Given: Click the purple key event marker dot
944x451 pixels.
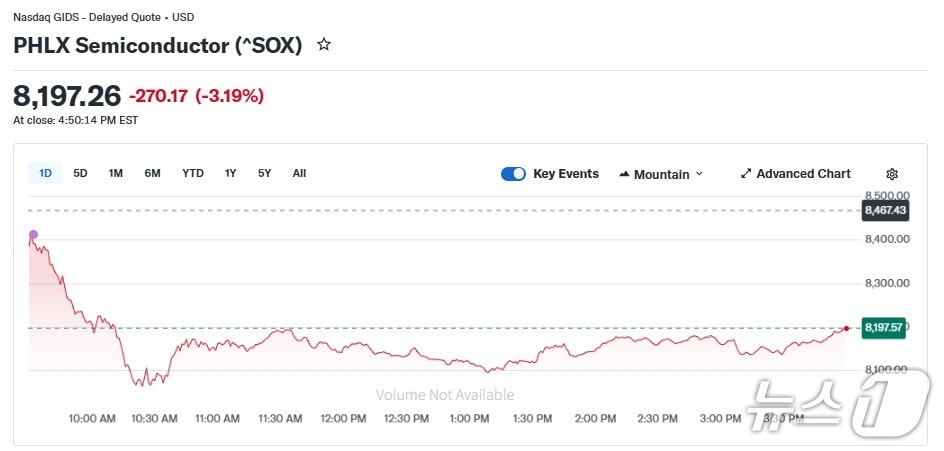Looking at the screenshot, I should pos(33,235).
